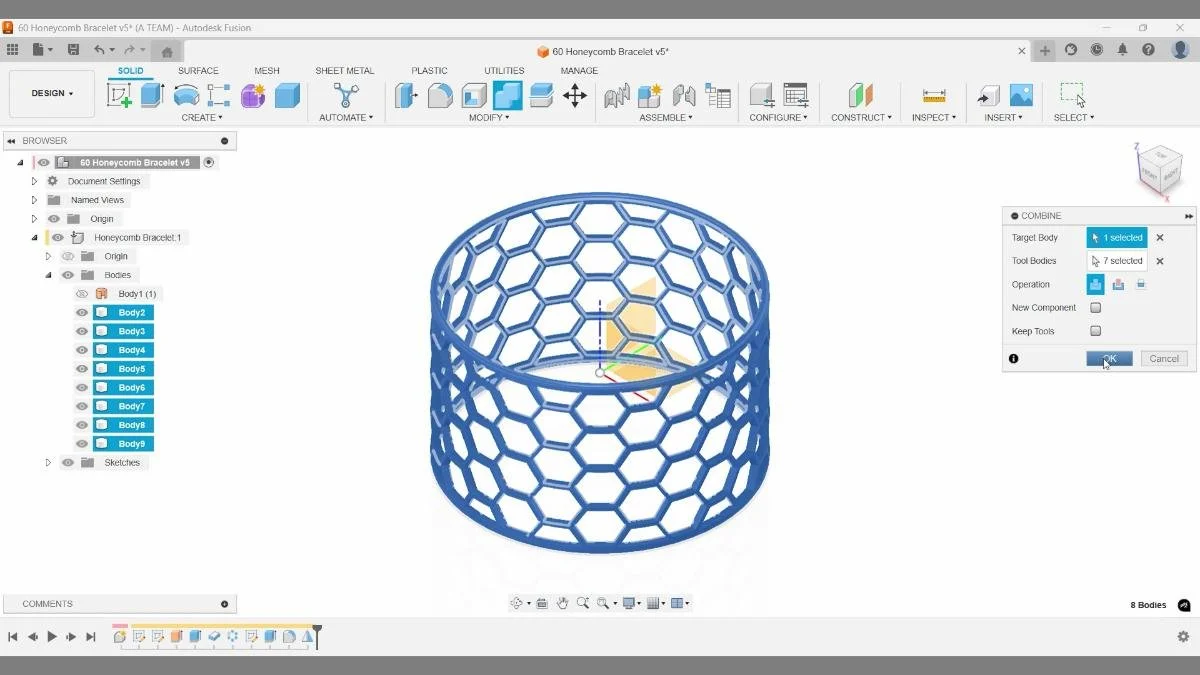
Task: Expand the Document Settings node
Action: (x=34, y=181)
